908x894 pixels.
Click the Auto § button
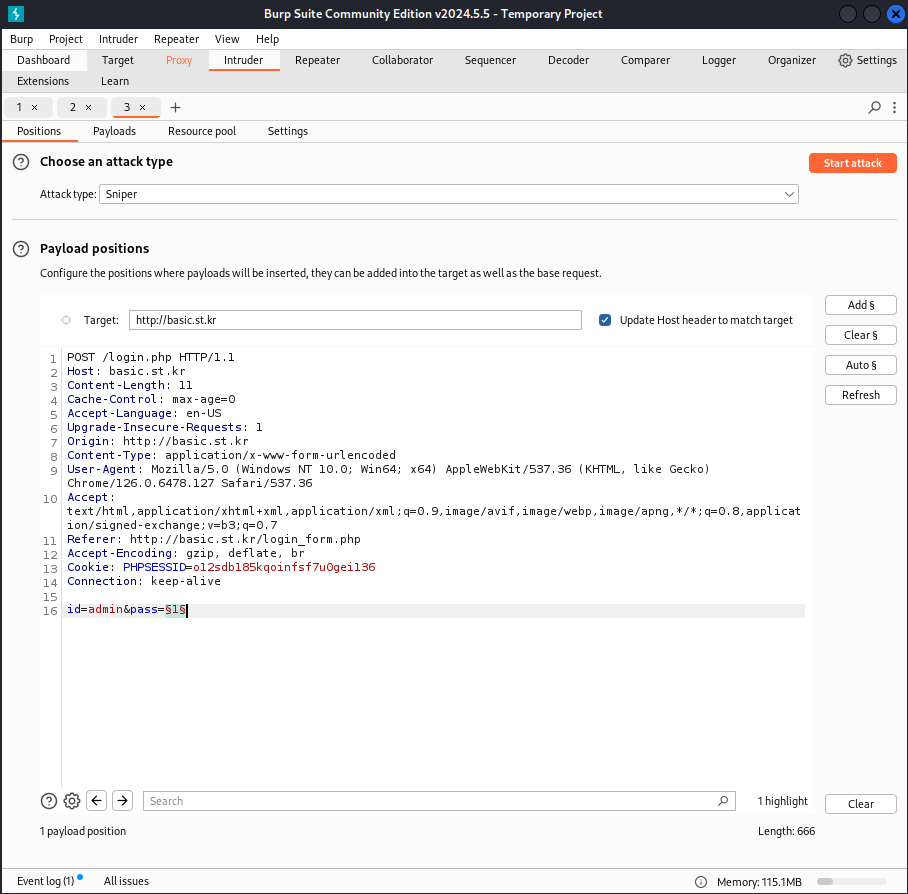[x=861, y=365]
